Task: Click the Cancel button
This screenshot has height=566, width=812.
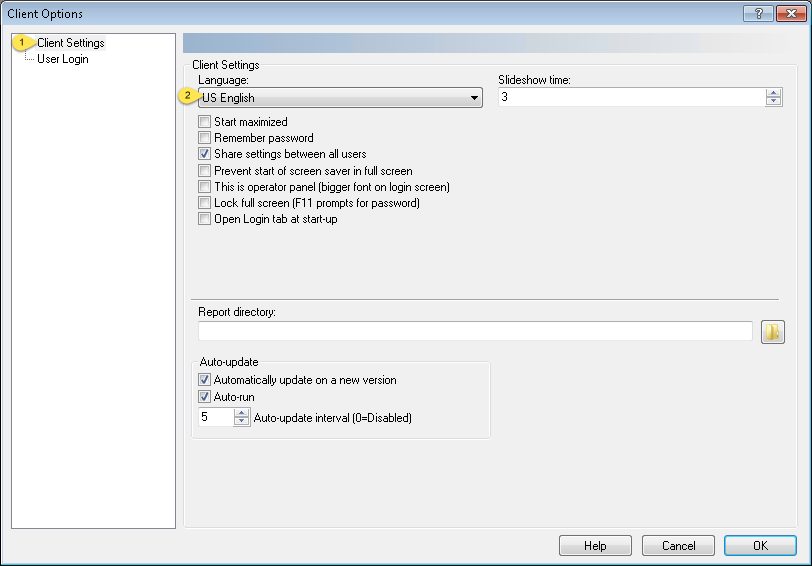Action: (x=678, y=545)
